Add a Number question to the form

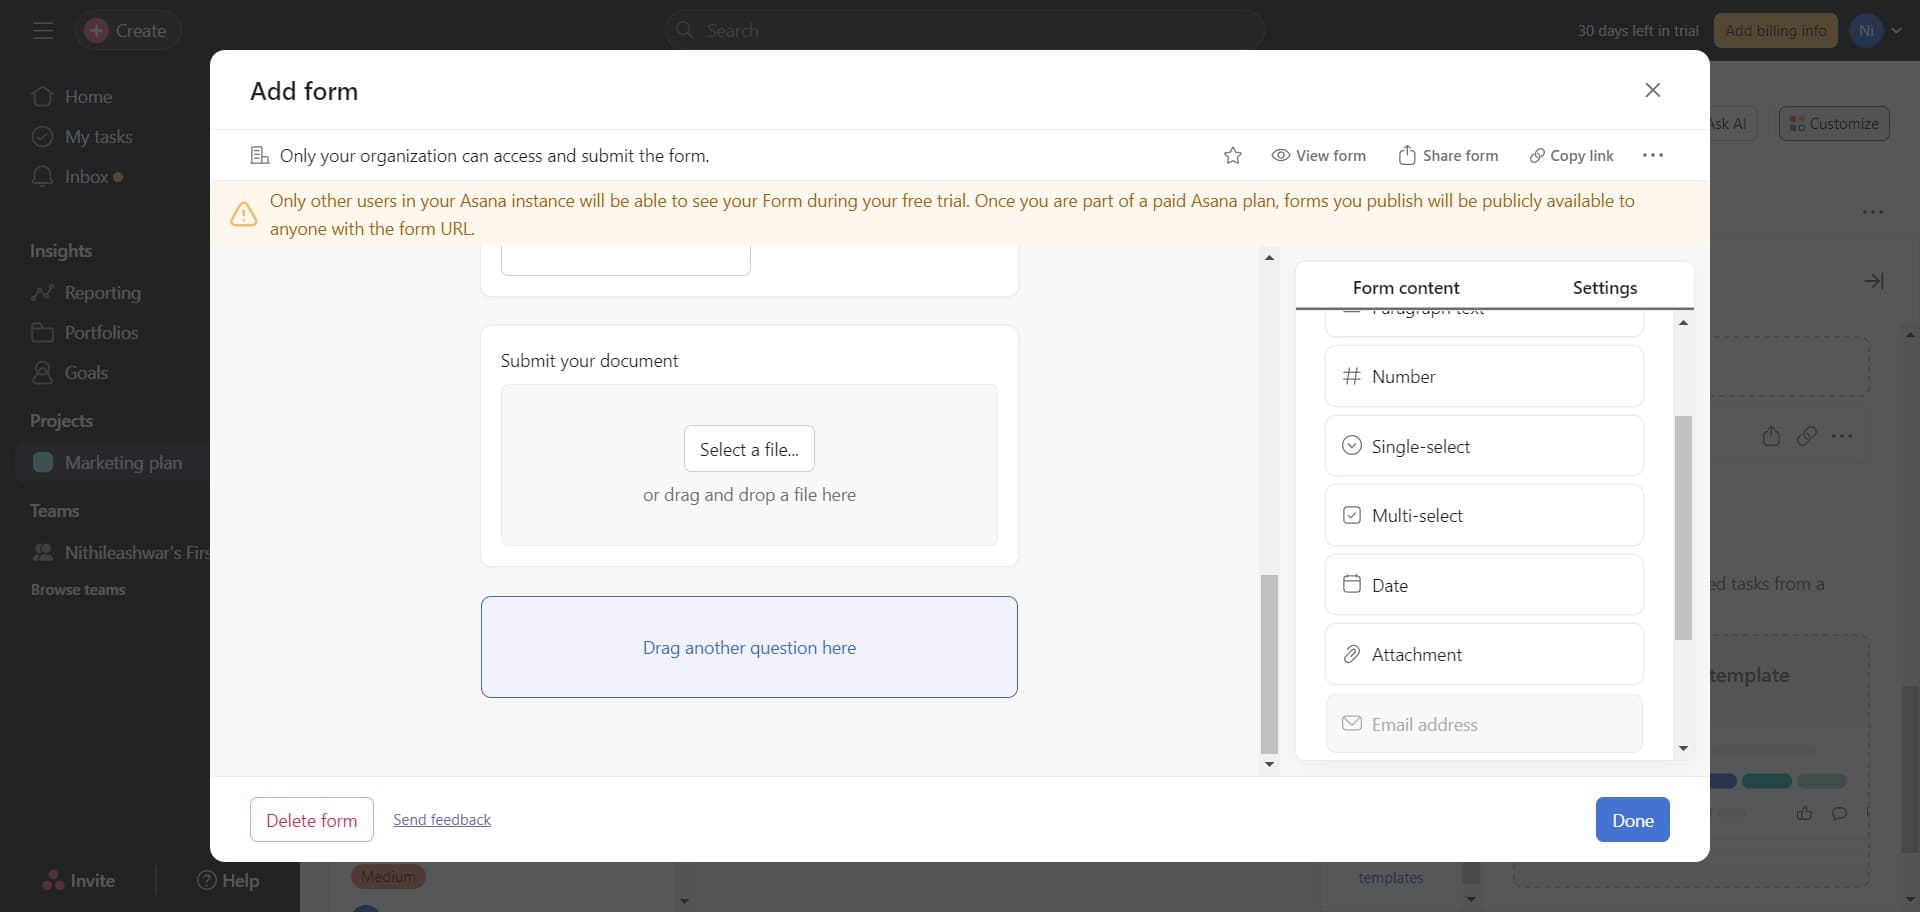[x=1483, y=376]
